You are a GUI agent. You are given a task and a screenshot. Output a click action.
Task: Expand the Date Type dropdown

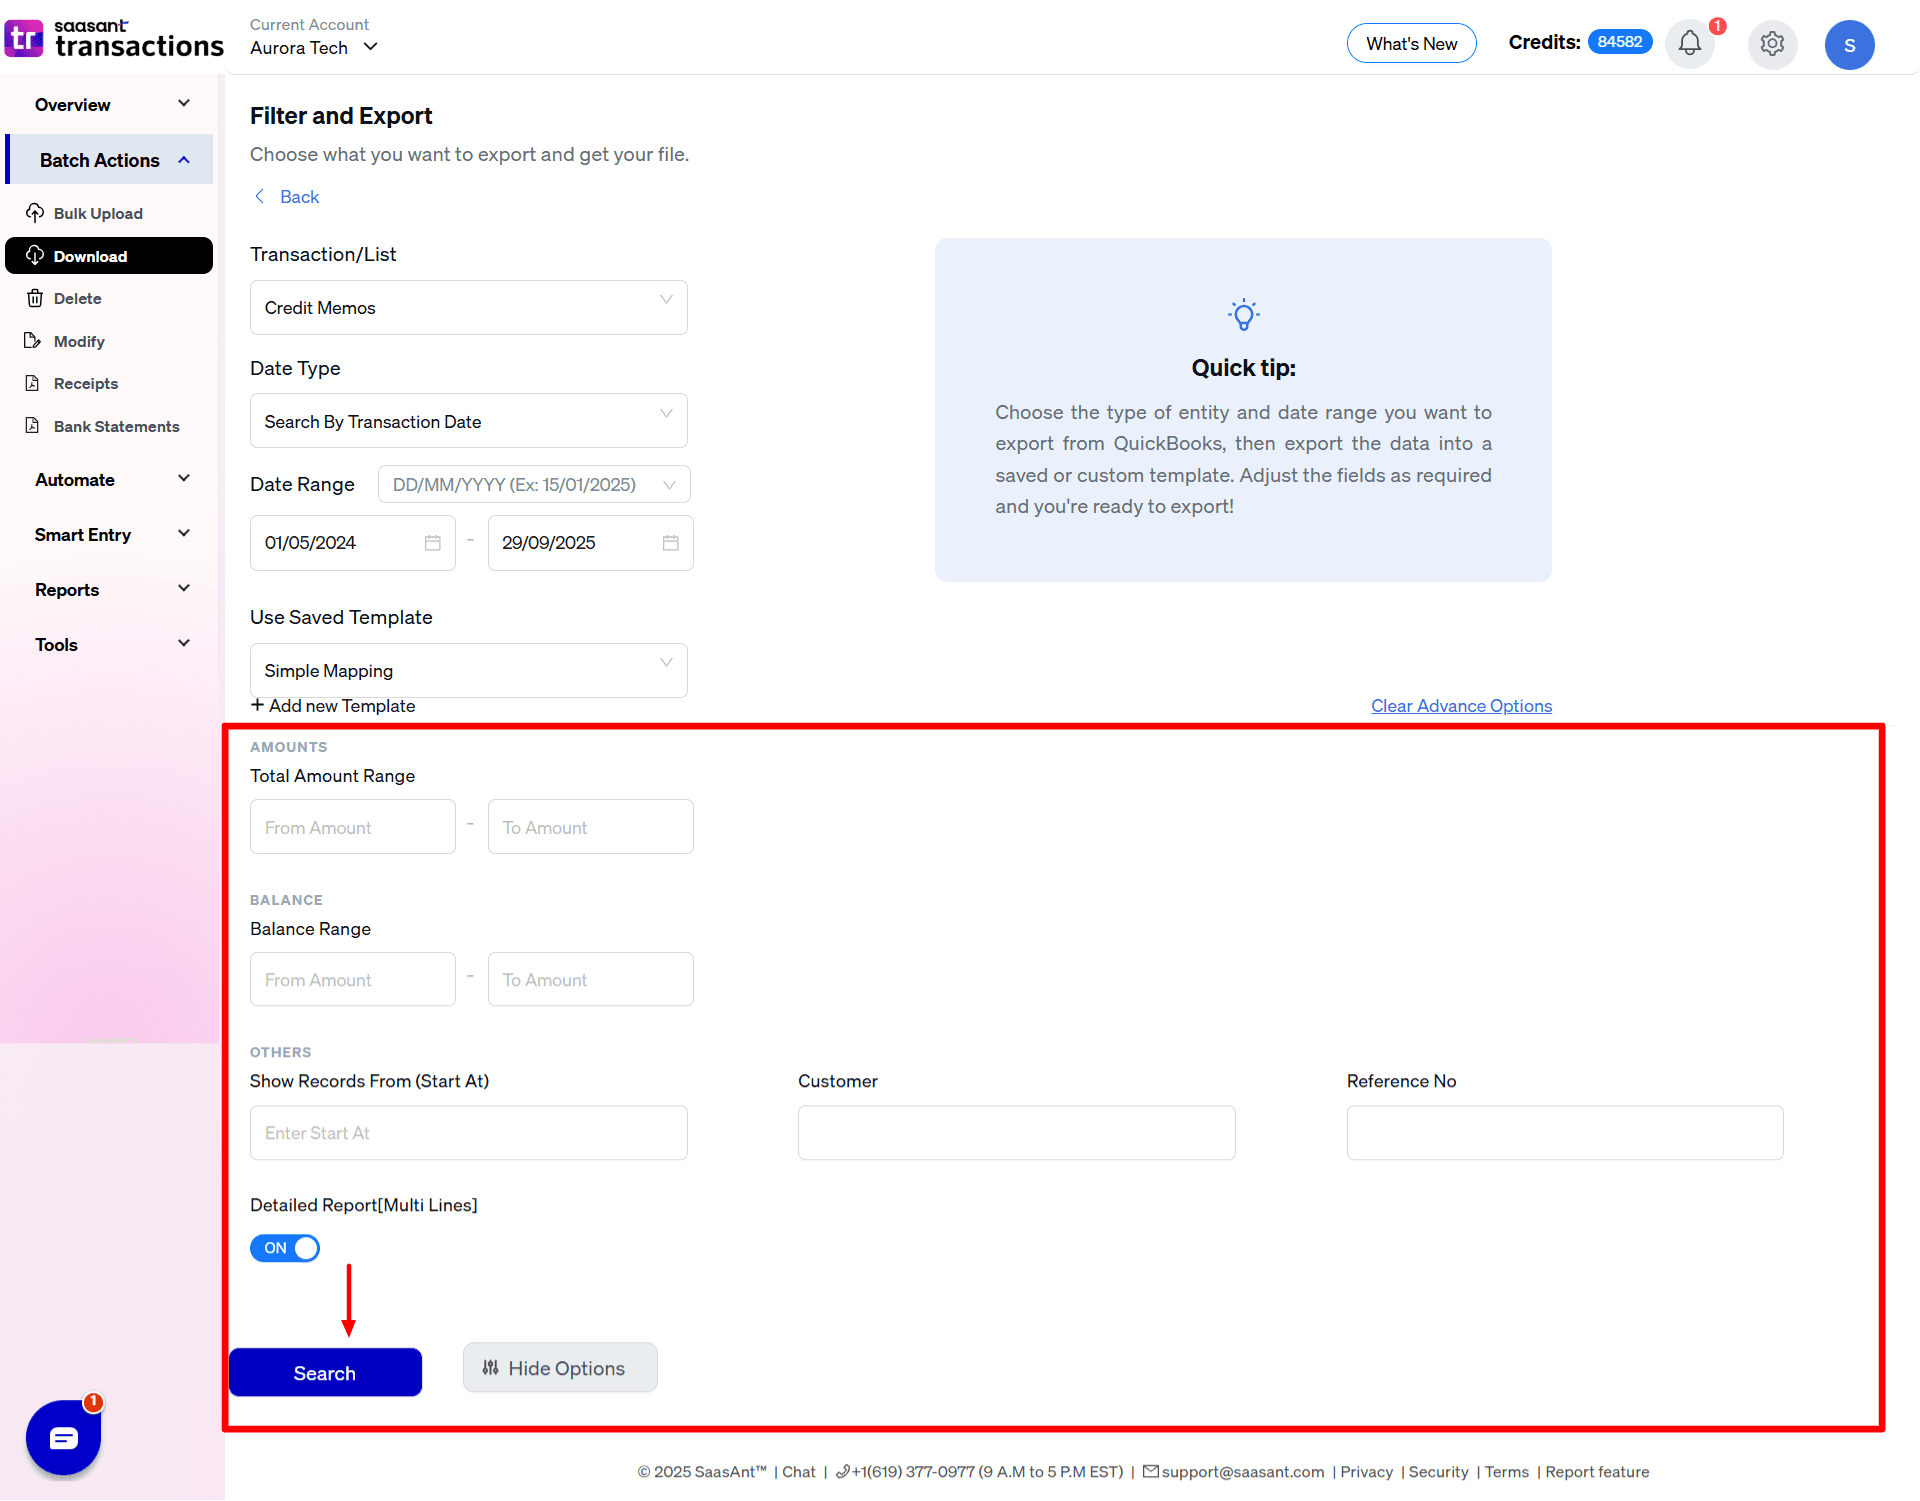tap(467, 420)
